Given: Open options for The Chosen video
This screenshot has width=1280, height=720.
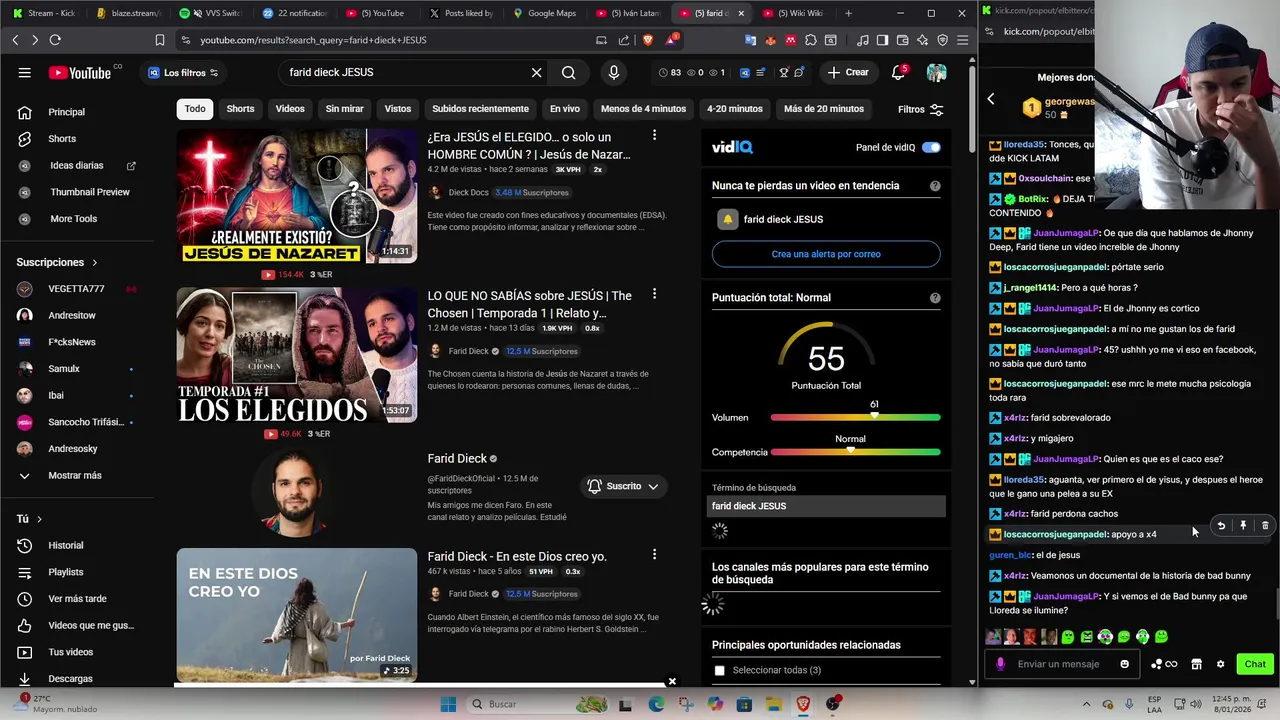Looking at the screenshot, I should (654, 294).
